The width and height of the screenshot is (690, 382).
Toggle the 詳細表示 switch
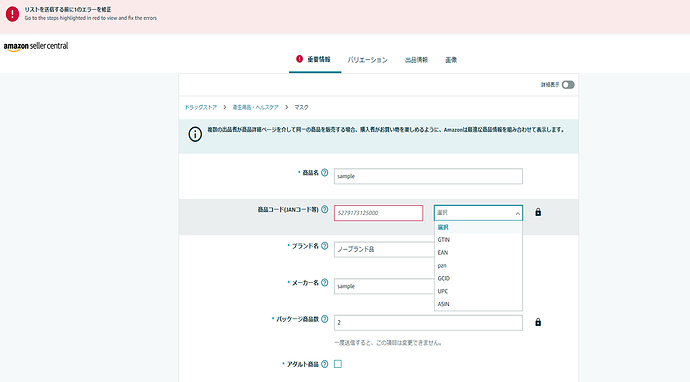(x=568, y=84)
